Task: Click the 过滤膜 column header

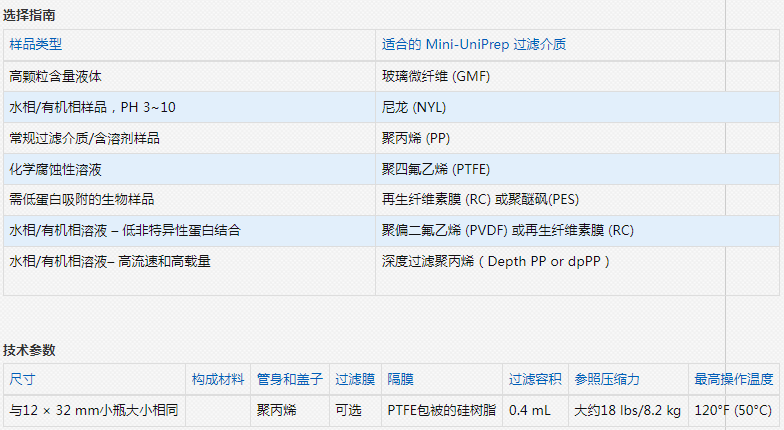Action: pyautogui.click(x=355, y=380)
